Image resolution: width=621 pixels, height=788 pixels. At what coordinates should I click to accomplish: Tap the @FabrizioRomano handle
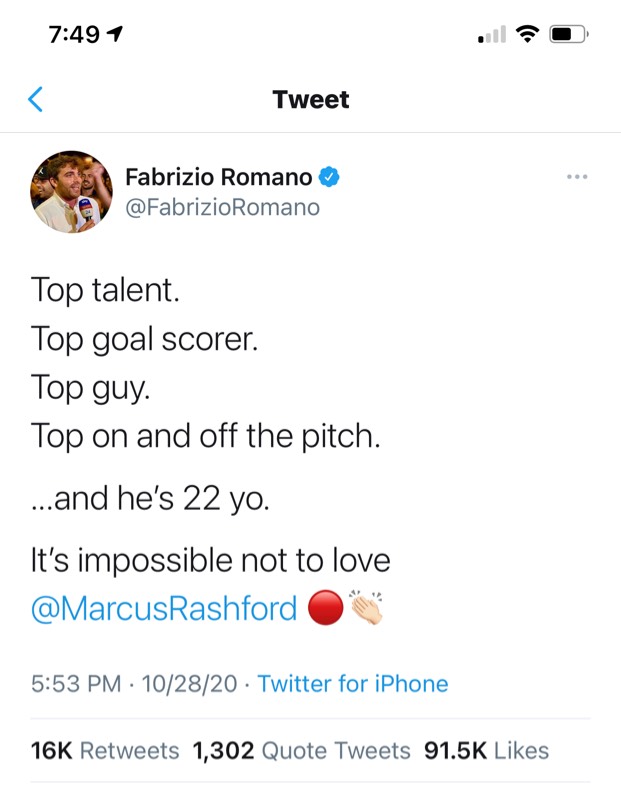pyautogui.click(x=222, y=207)
